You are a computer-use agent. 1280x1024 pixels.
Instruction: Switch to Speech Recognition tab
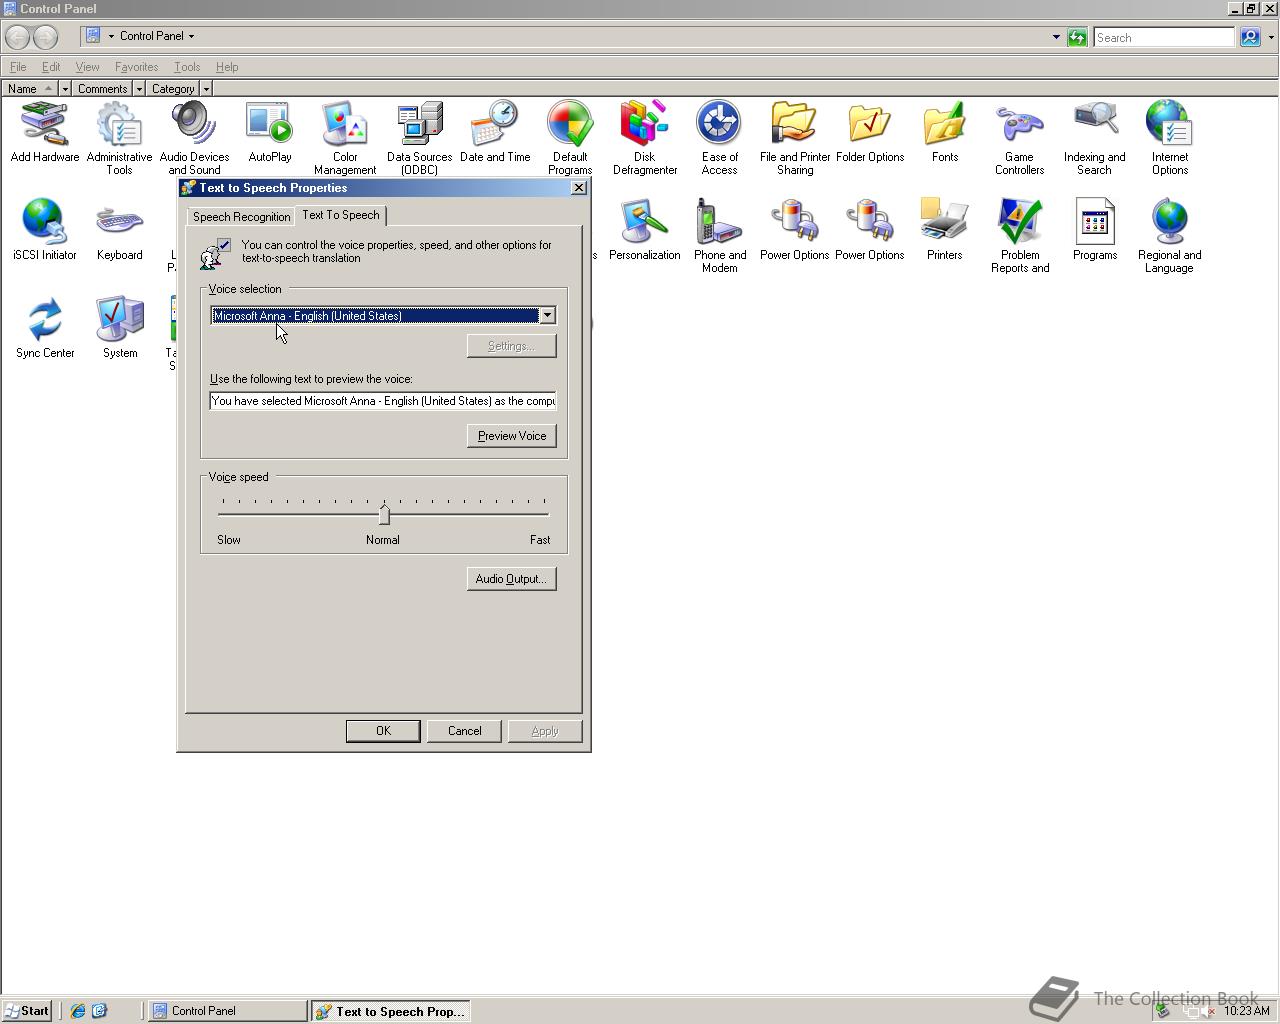[x=241, y=217]
